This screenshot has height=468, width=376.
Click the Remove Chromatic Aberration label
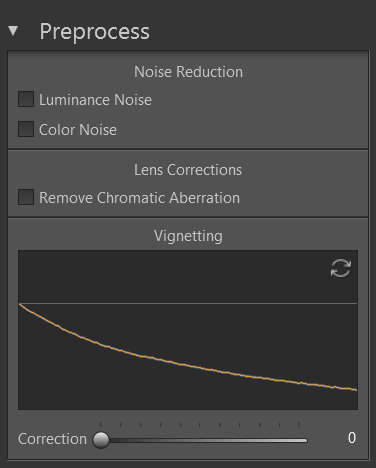pos(139,198)
